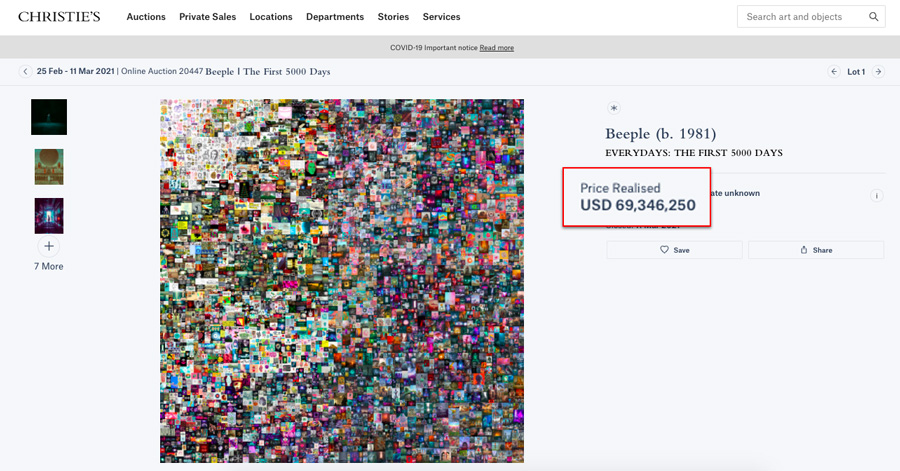Screen dimensions: 900x471
Task: Go to previous lot arrow
Action: tap(834, 72)
